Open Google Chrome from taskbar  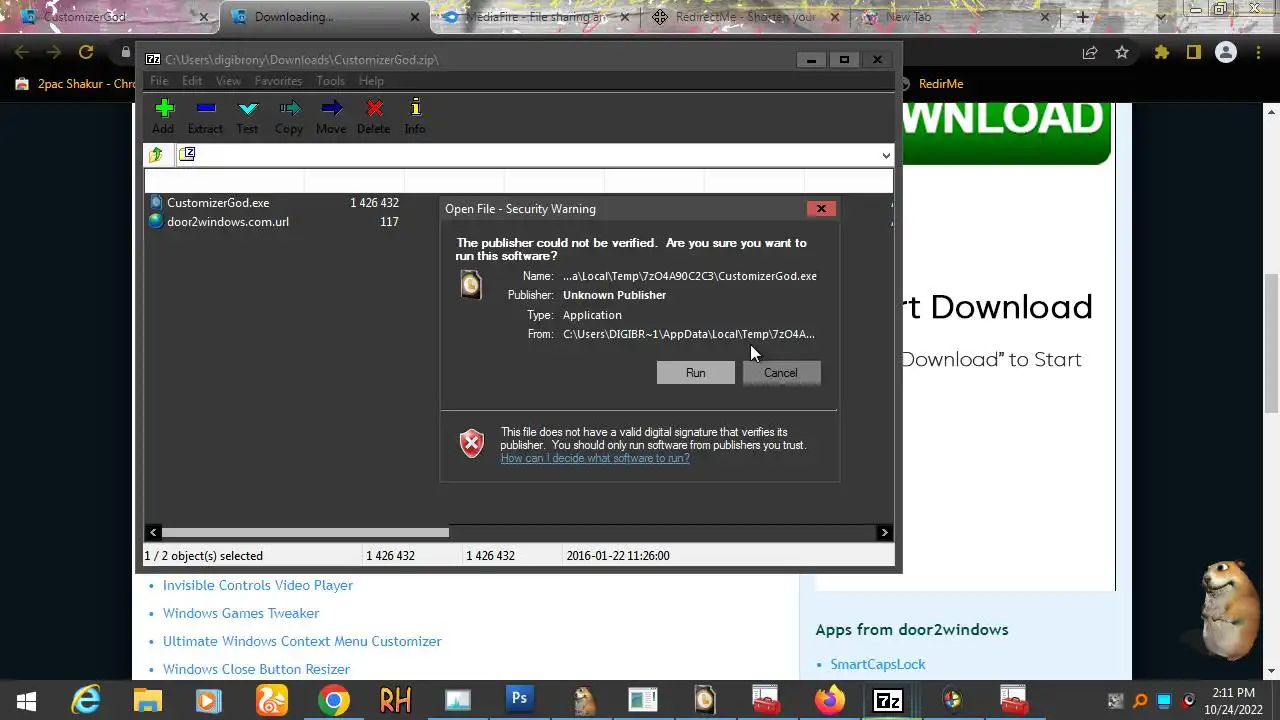[333, 701]
